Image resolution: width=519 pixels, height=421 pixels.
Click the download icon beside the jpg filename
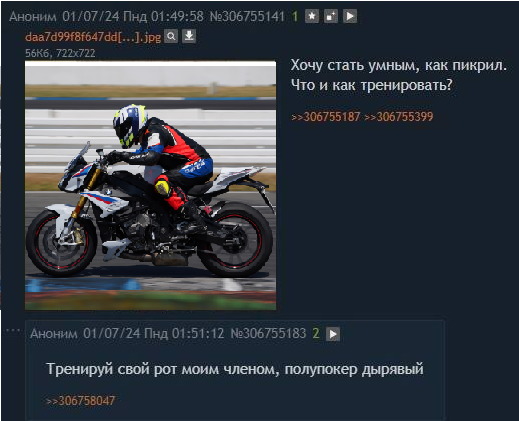[189, 36]
